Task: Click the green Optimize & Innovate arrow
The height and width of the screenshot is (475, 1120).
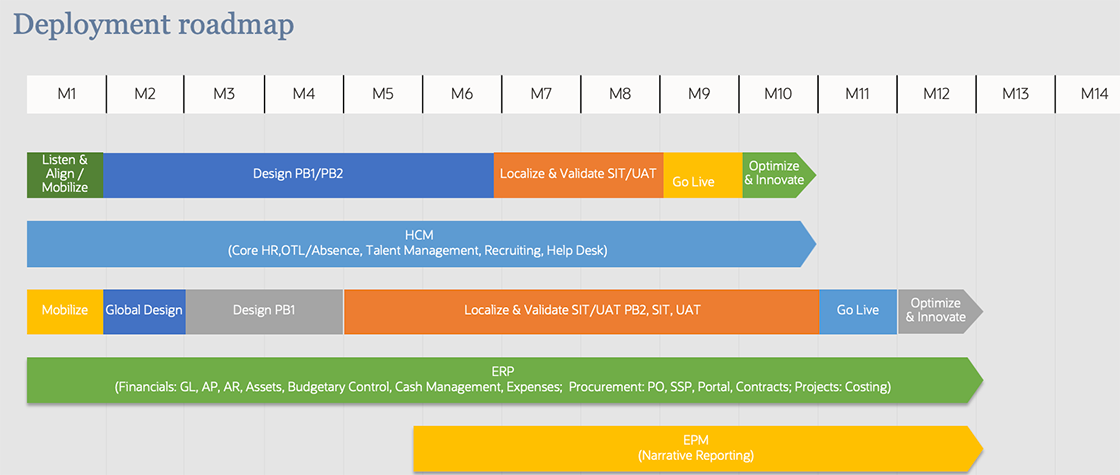Action: click(776, 174)
